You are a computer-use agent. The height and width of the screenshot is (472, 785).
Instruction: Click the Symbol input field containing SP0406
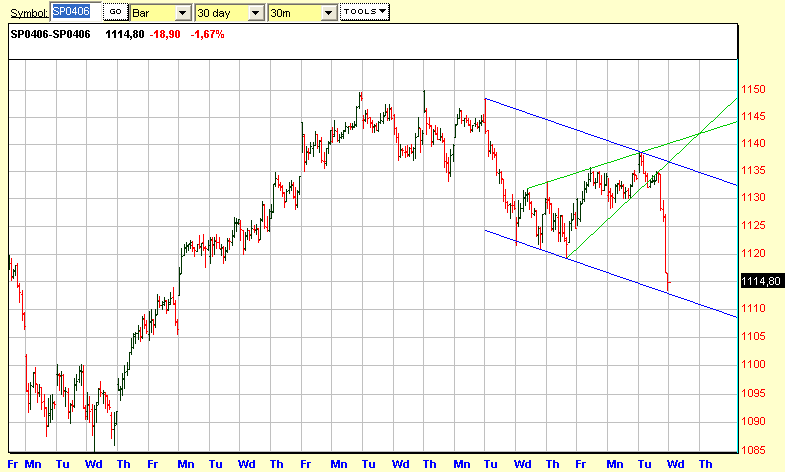point(76,12)
